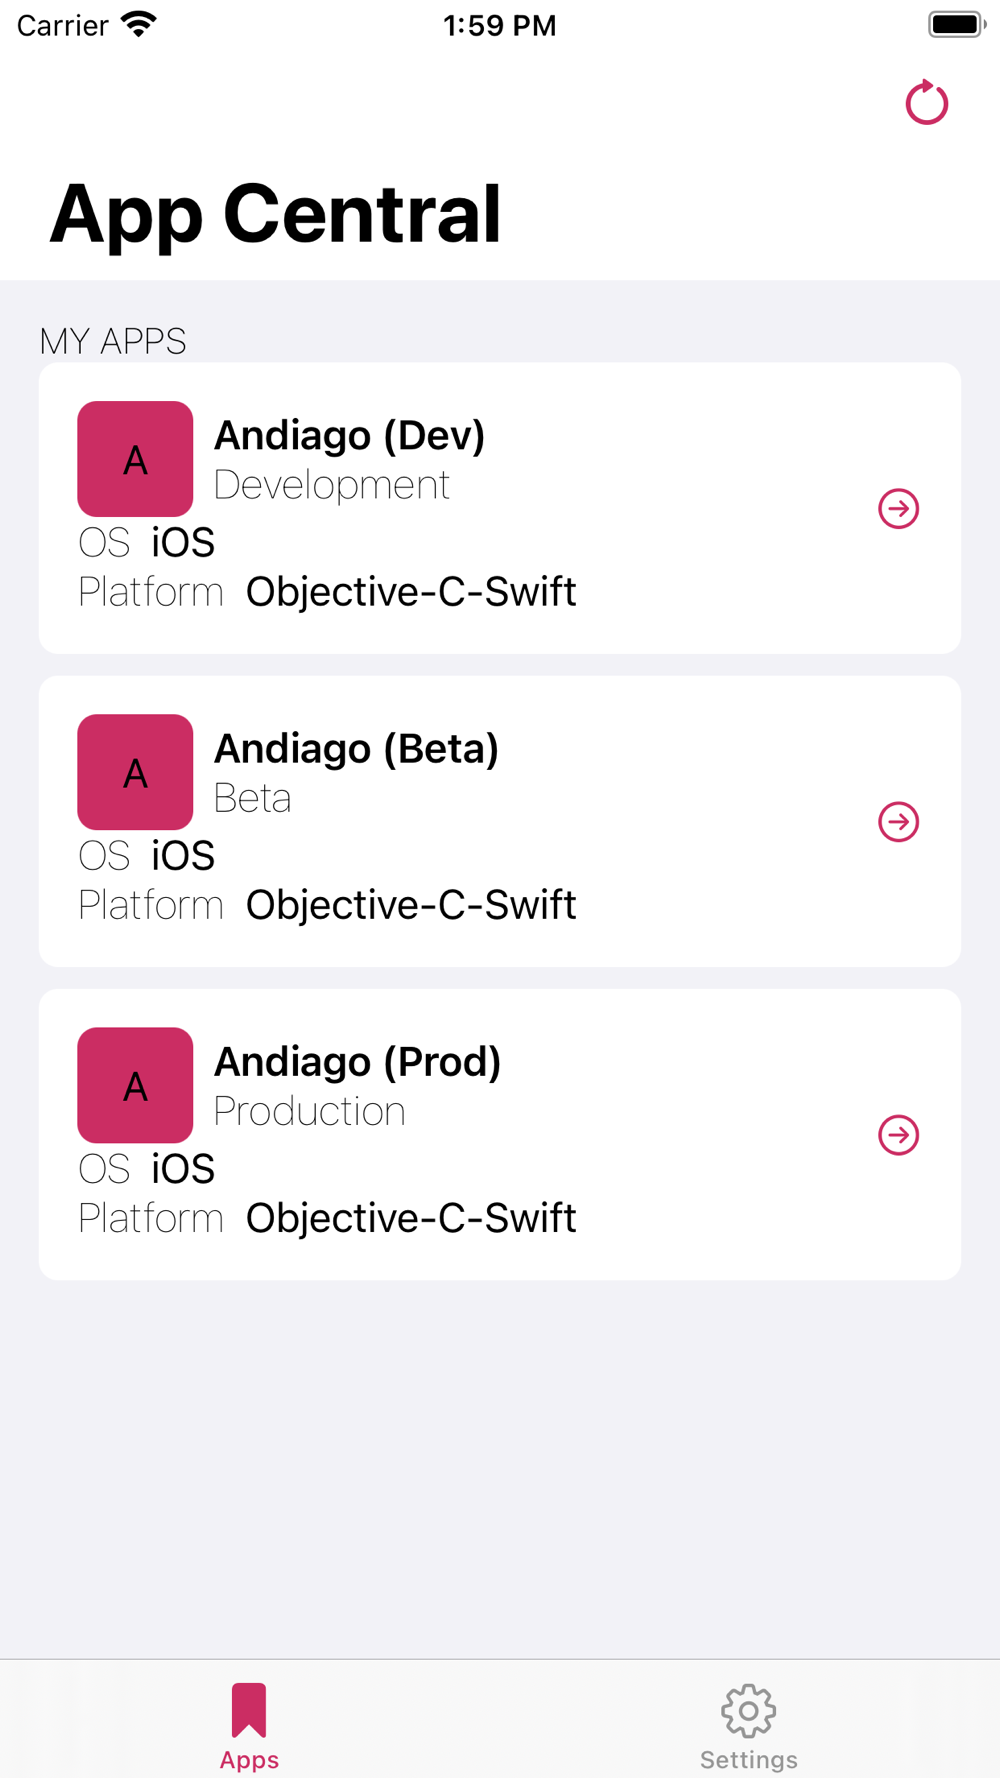Image resolution: width=1000 pixels, height=1778 pixels.
Task: Select the Andiago (Prod) title text
Action: 357,1062
